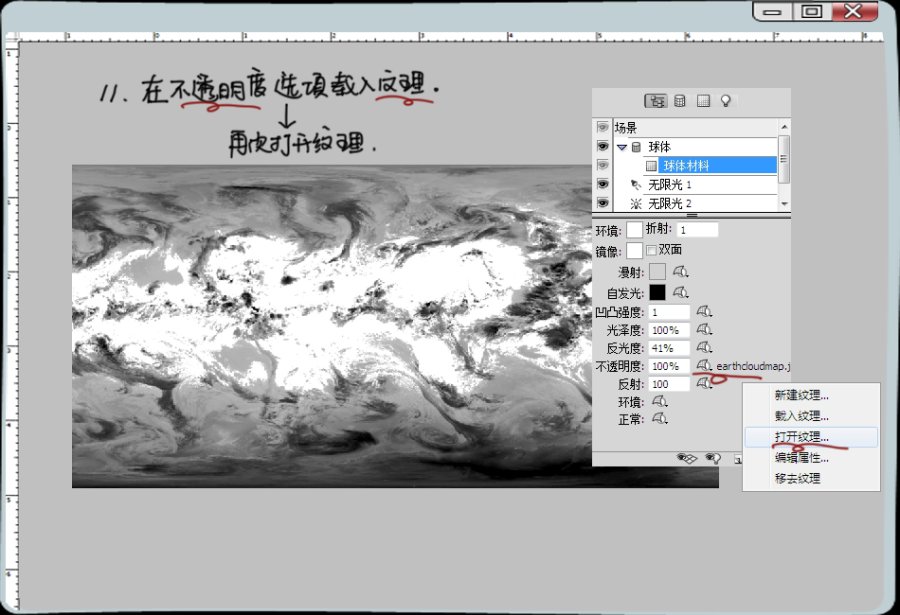The height and width of the screenshot is (615, 900).
Task: Open upper 环境 color swatch
Action: point(634,230)
